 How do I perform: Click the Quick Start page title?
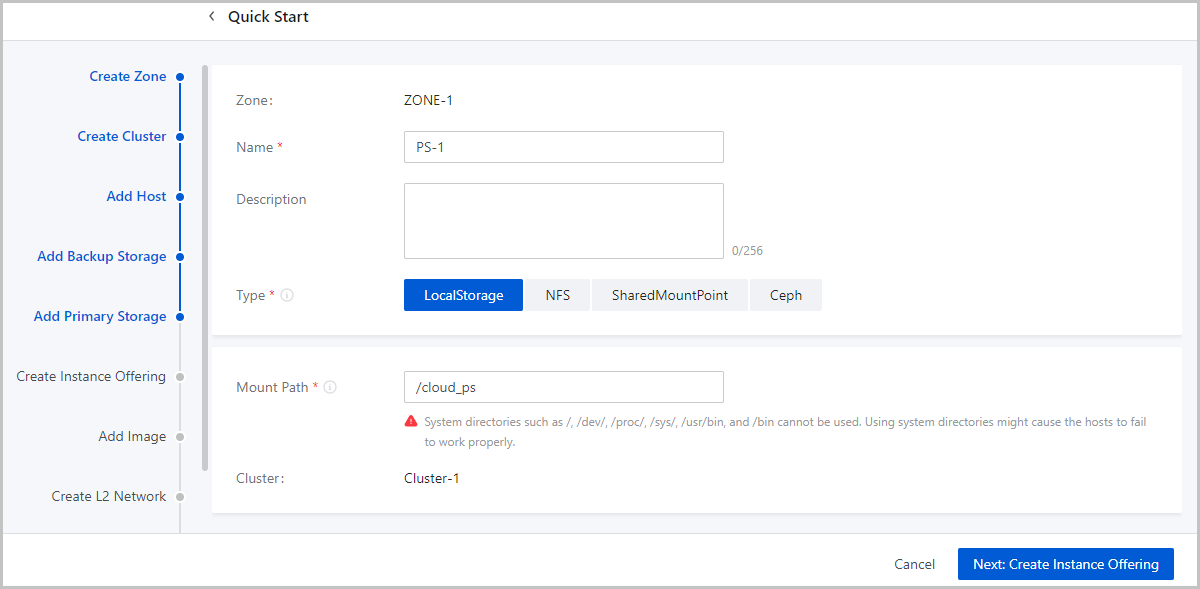tap(268, 16)
